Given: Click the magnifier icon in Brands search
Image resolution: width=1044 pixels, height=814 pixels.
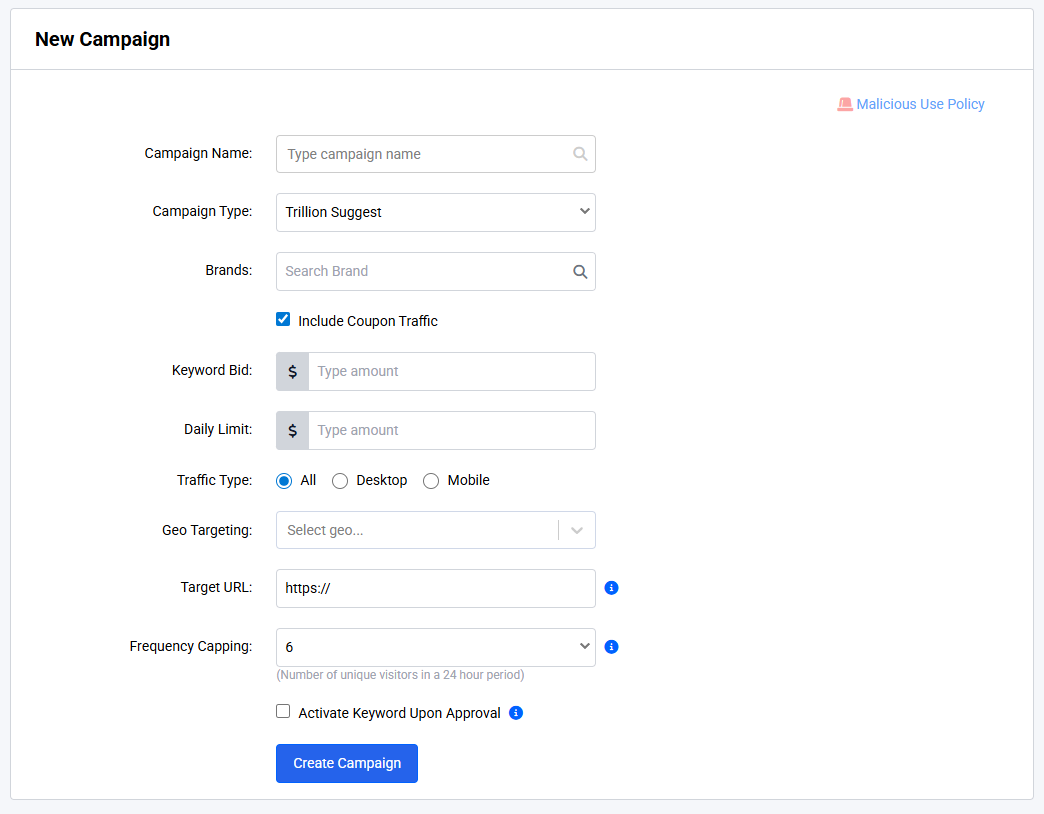Looking at the screenshot, I should click(580, 271).
